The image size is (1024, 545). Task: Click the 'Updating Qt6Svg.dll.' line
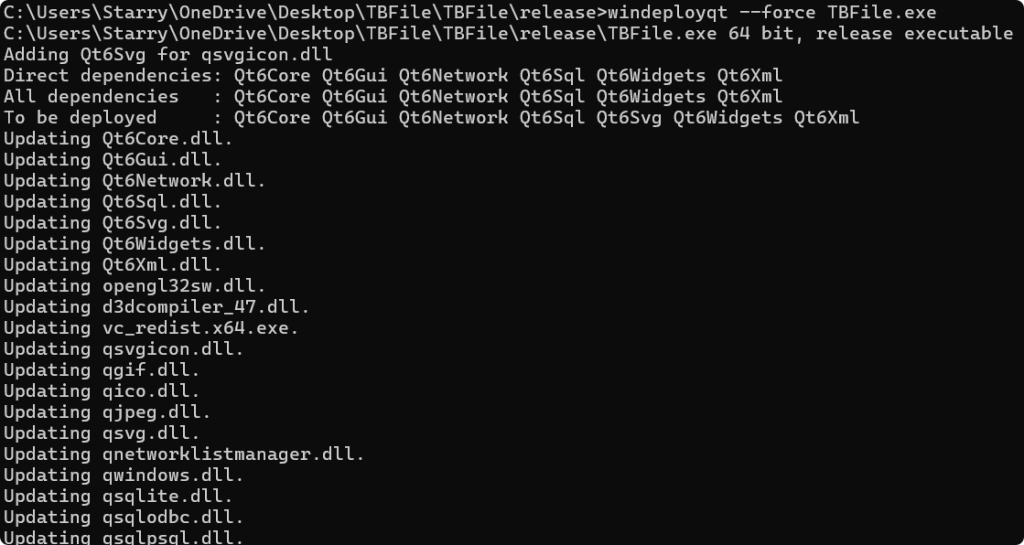pos(112,222)
